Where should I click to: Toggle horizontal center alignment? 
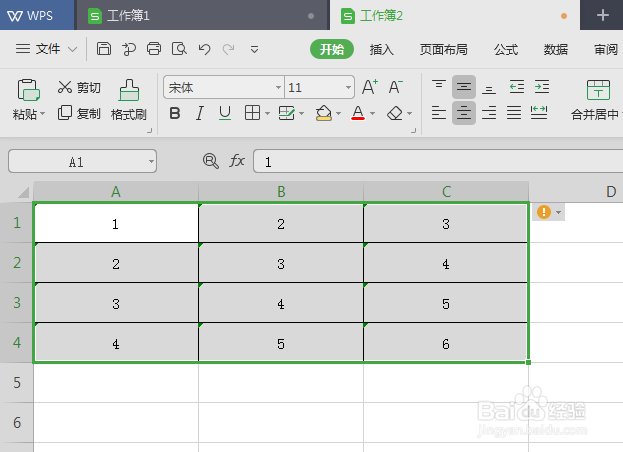[x=464, y=113]
